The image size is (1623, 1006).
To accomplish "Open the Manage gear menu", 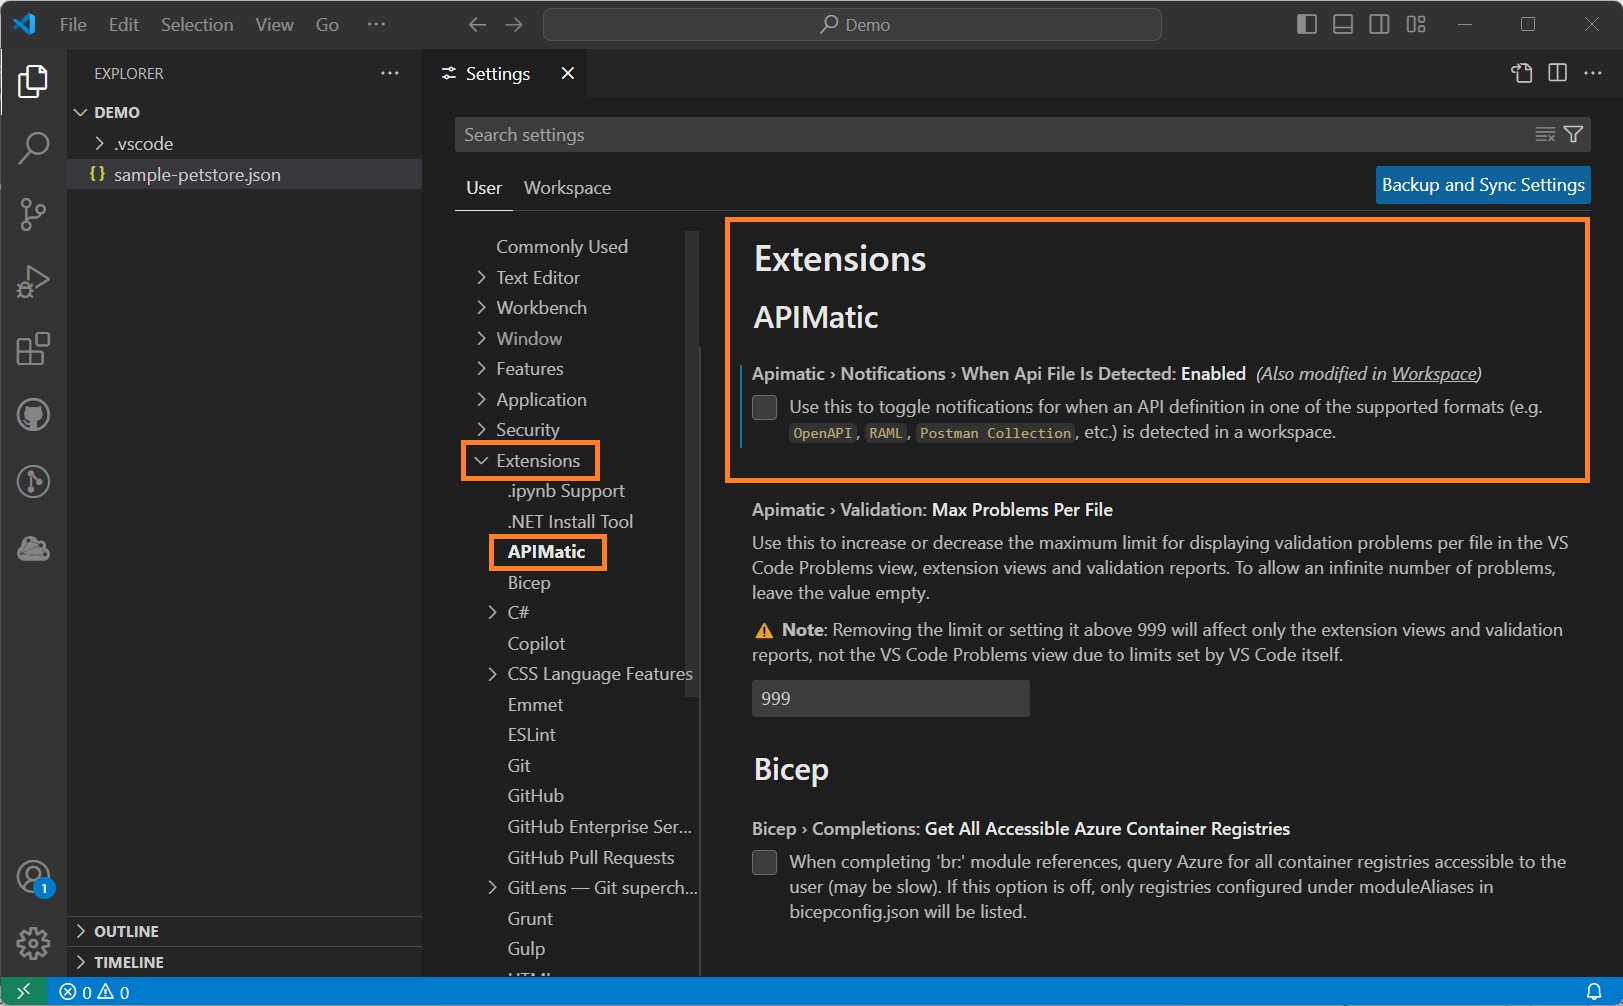I will pos(33,942).
